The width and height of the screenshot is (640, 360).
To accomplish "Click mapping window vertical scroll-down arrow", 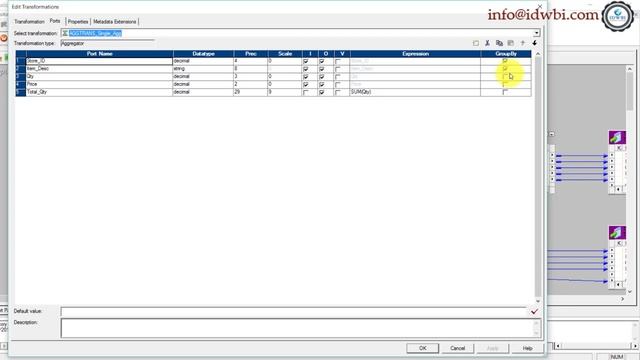I will pyautogui.click(x=630, y=291).
